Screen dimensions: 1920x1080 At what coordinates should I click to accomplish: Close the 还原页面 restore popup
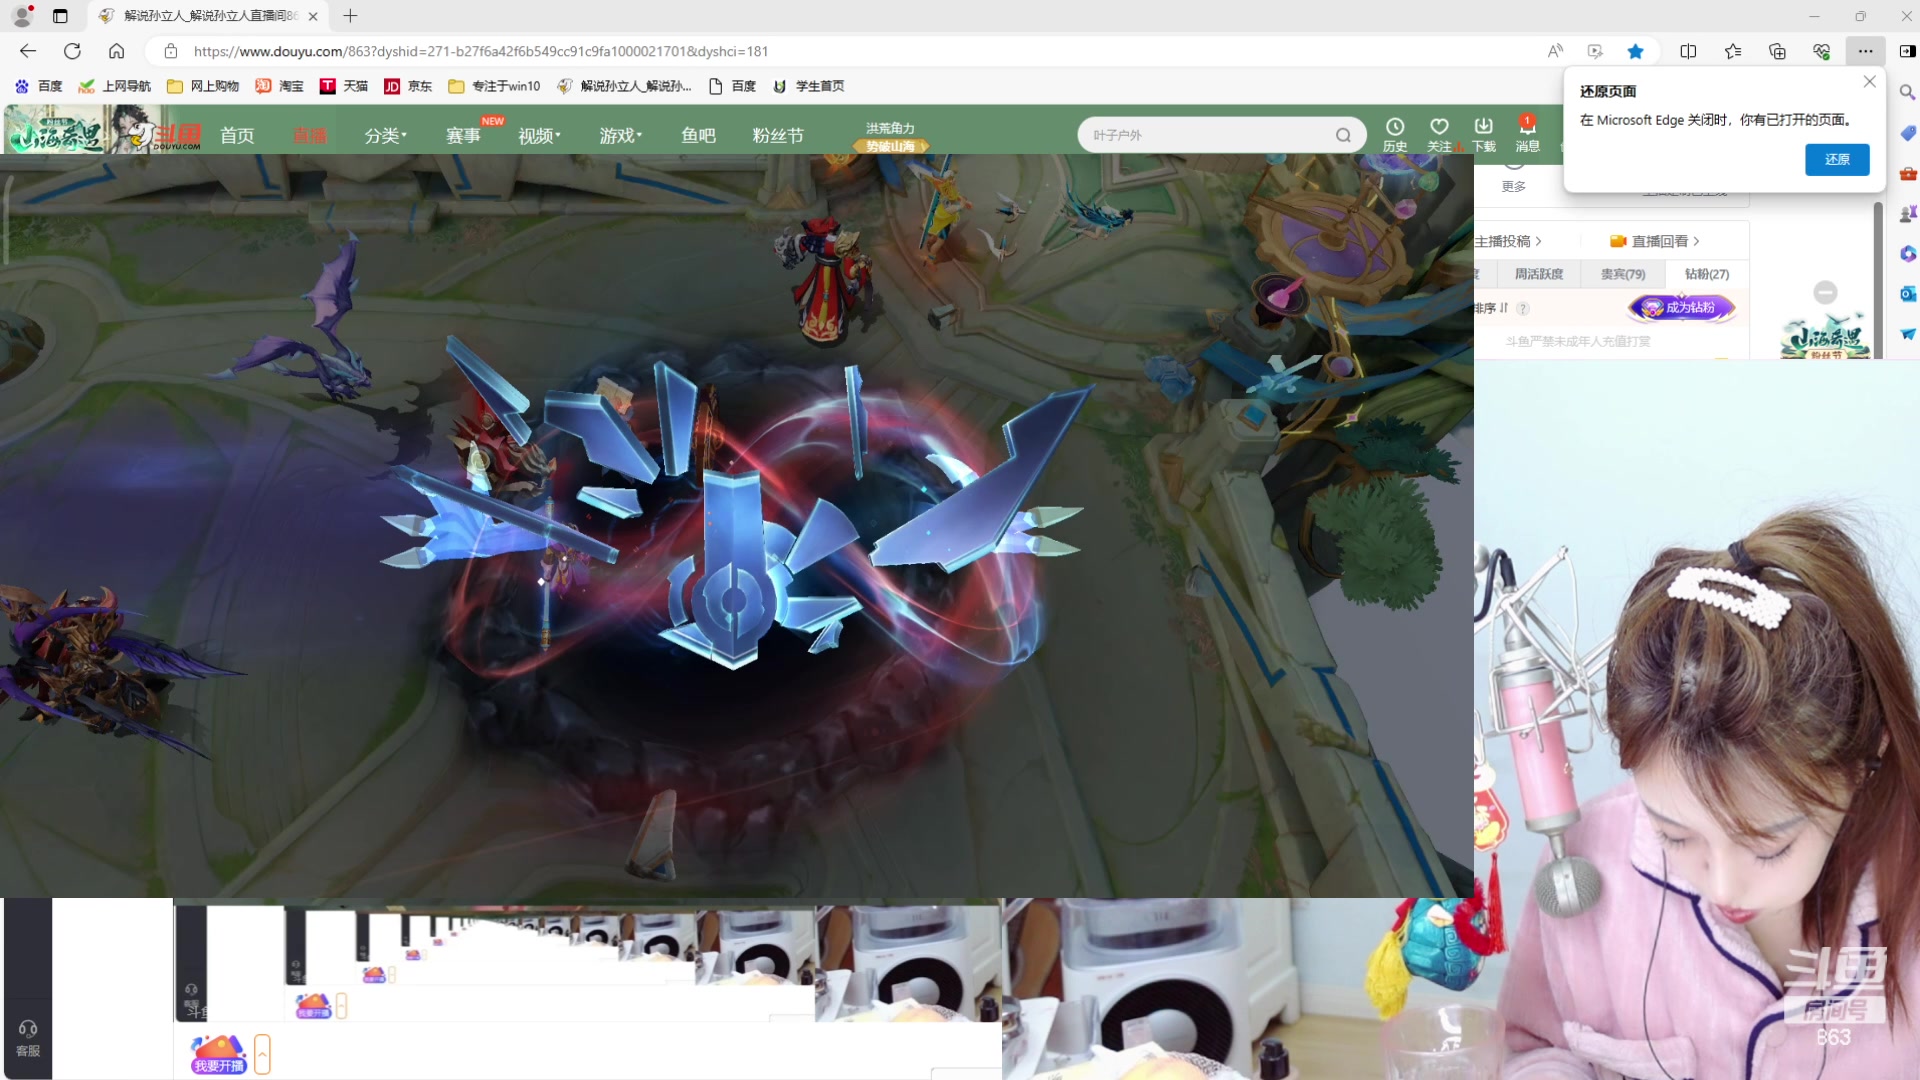pos(1869,82)
